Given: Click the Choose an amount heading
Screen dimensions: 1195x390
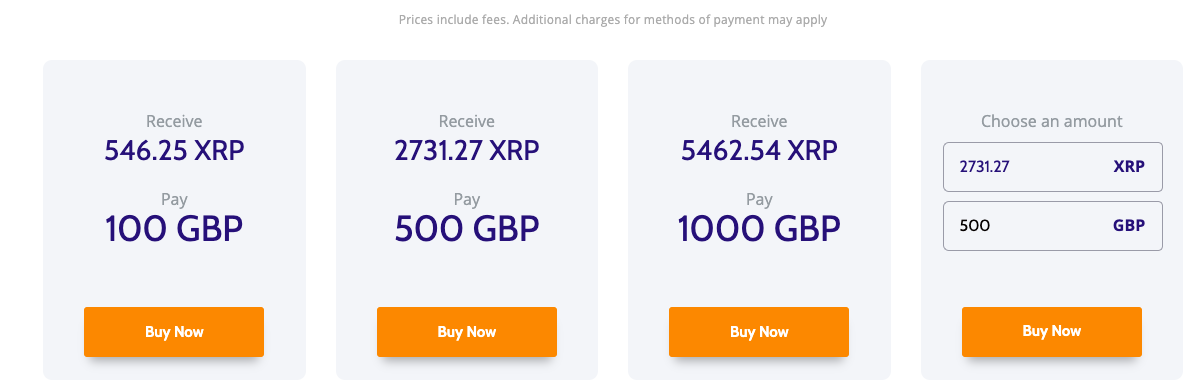Looking at the screenshot, I should point(1052,121).
